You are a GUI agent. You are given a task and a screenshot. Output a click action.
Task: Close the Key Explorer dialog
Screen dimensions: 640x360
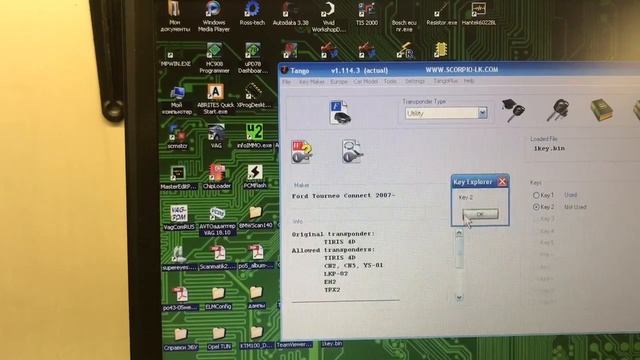tap(502, 182)
